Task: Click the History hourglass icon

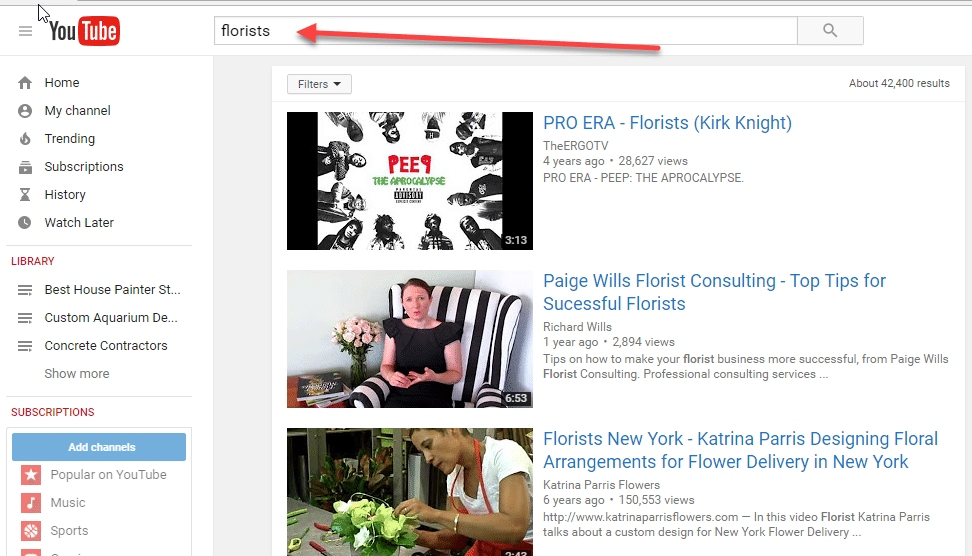Action: [25, 195]
